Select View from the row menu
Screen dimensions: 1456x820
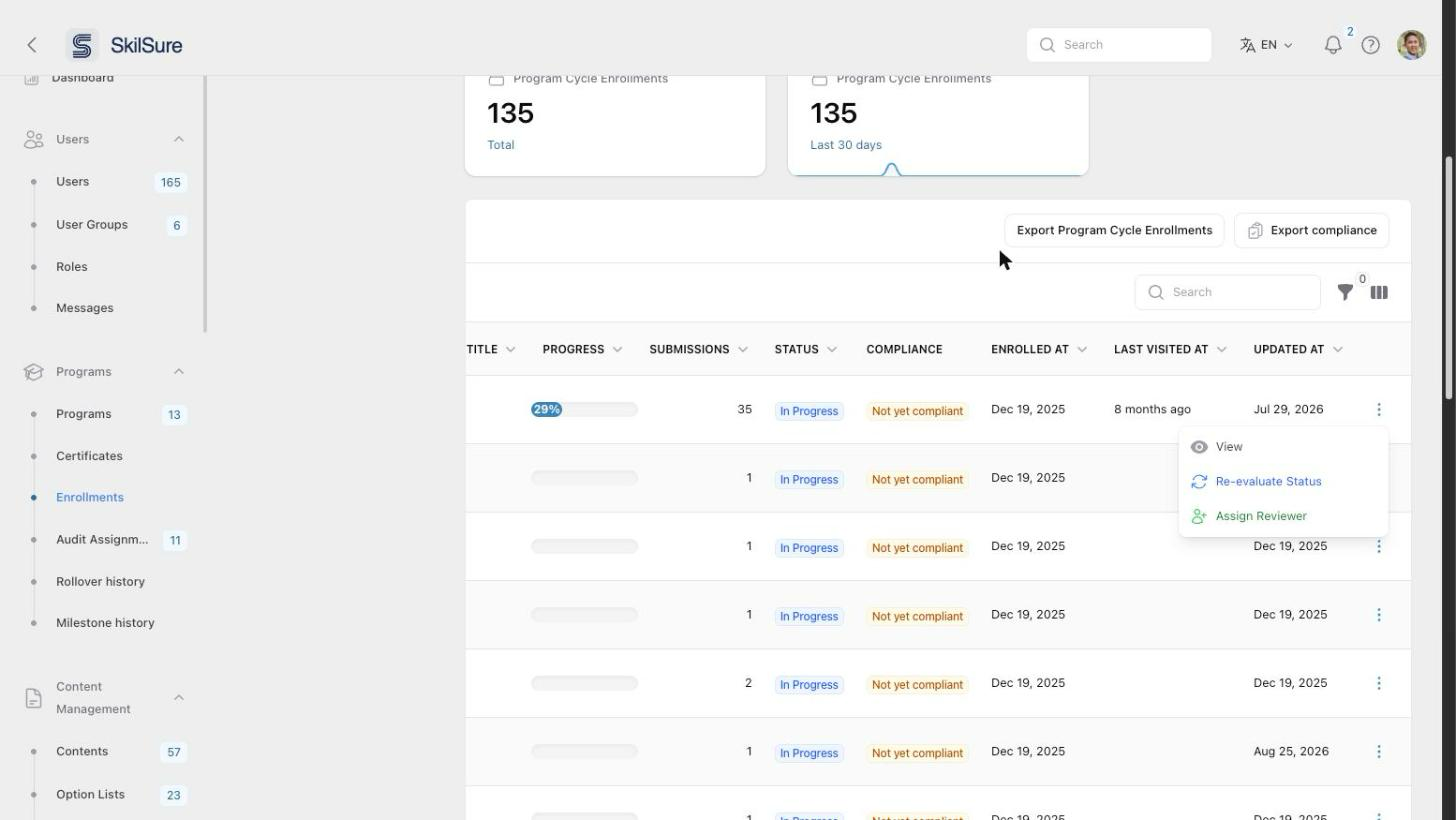(1283, 447)
